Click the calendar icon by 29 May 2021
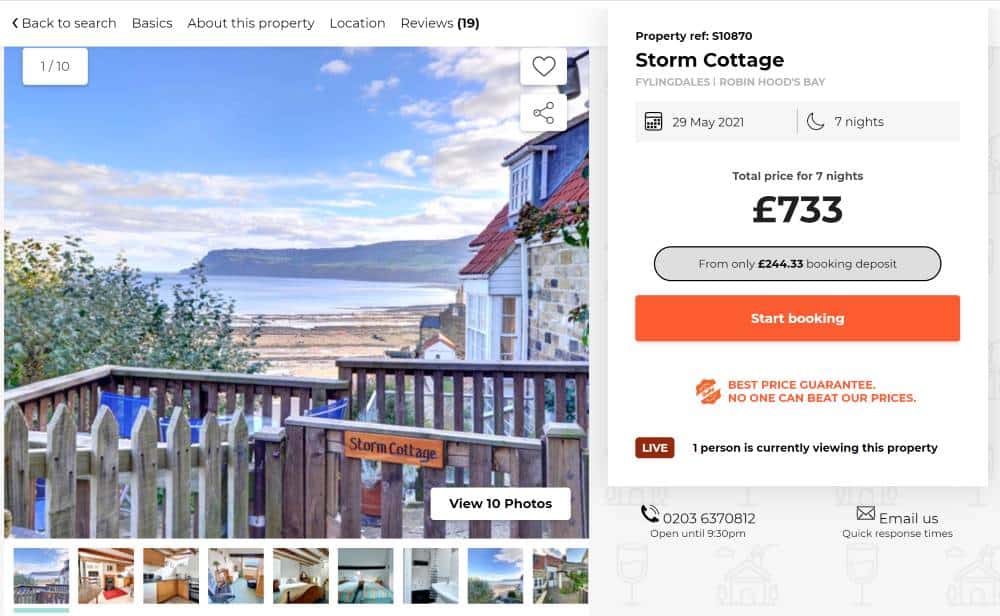Viewport: 1000px width, 616px height. [x=653, y=121]
